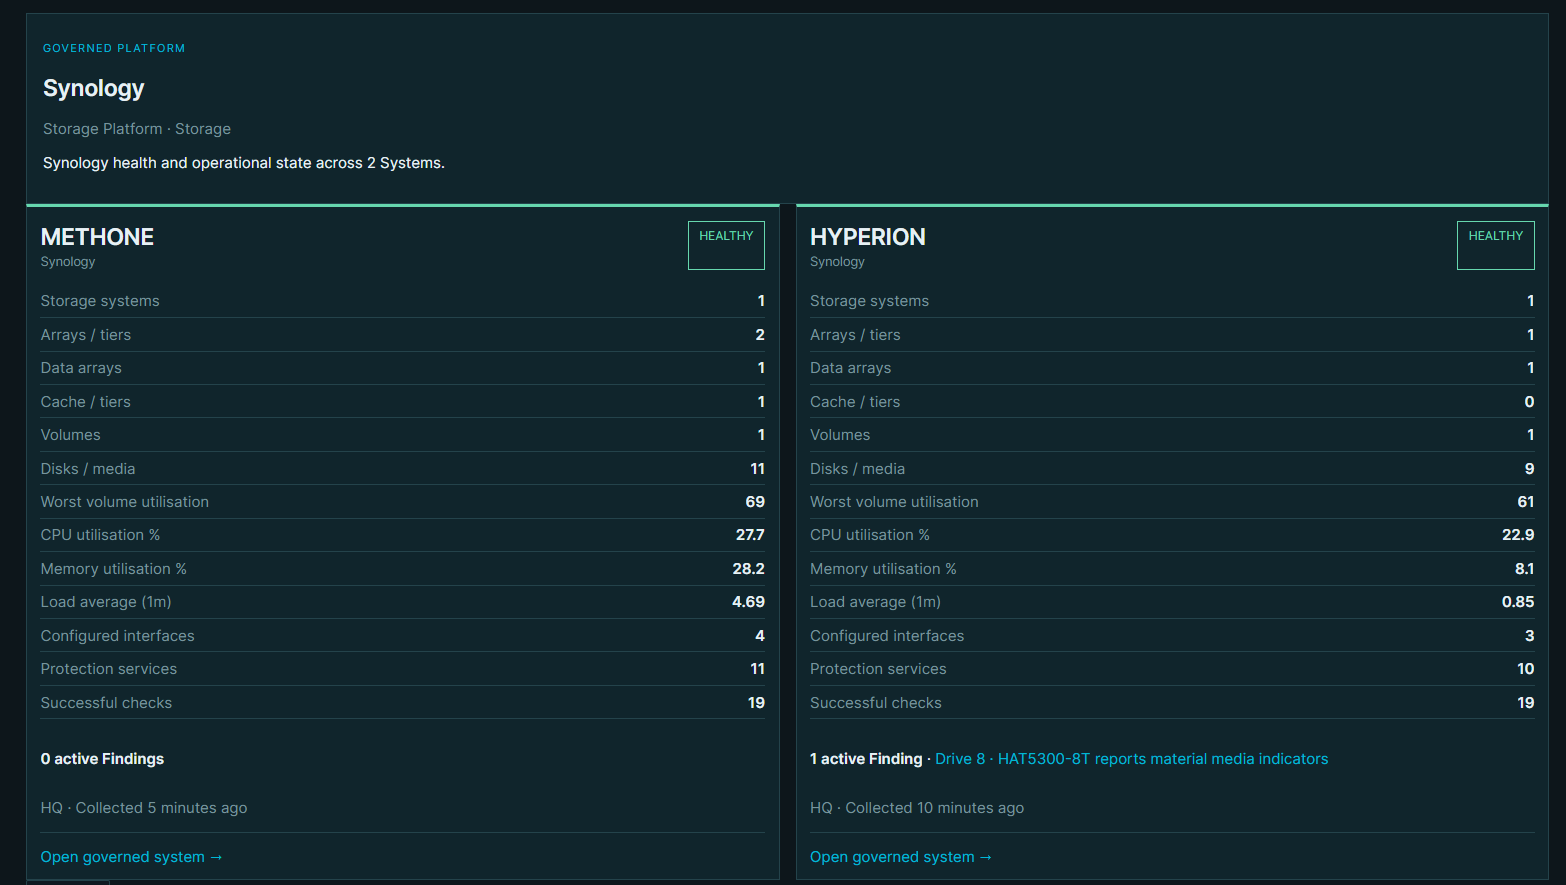Click HYPERION Successful checks row label
1566x885 pixels.
(876, 703)
